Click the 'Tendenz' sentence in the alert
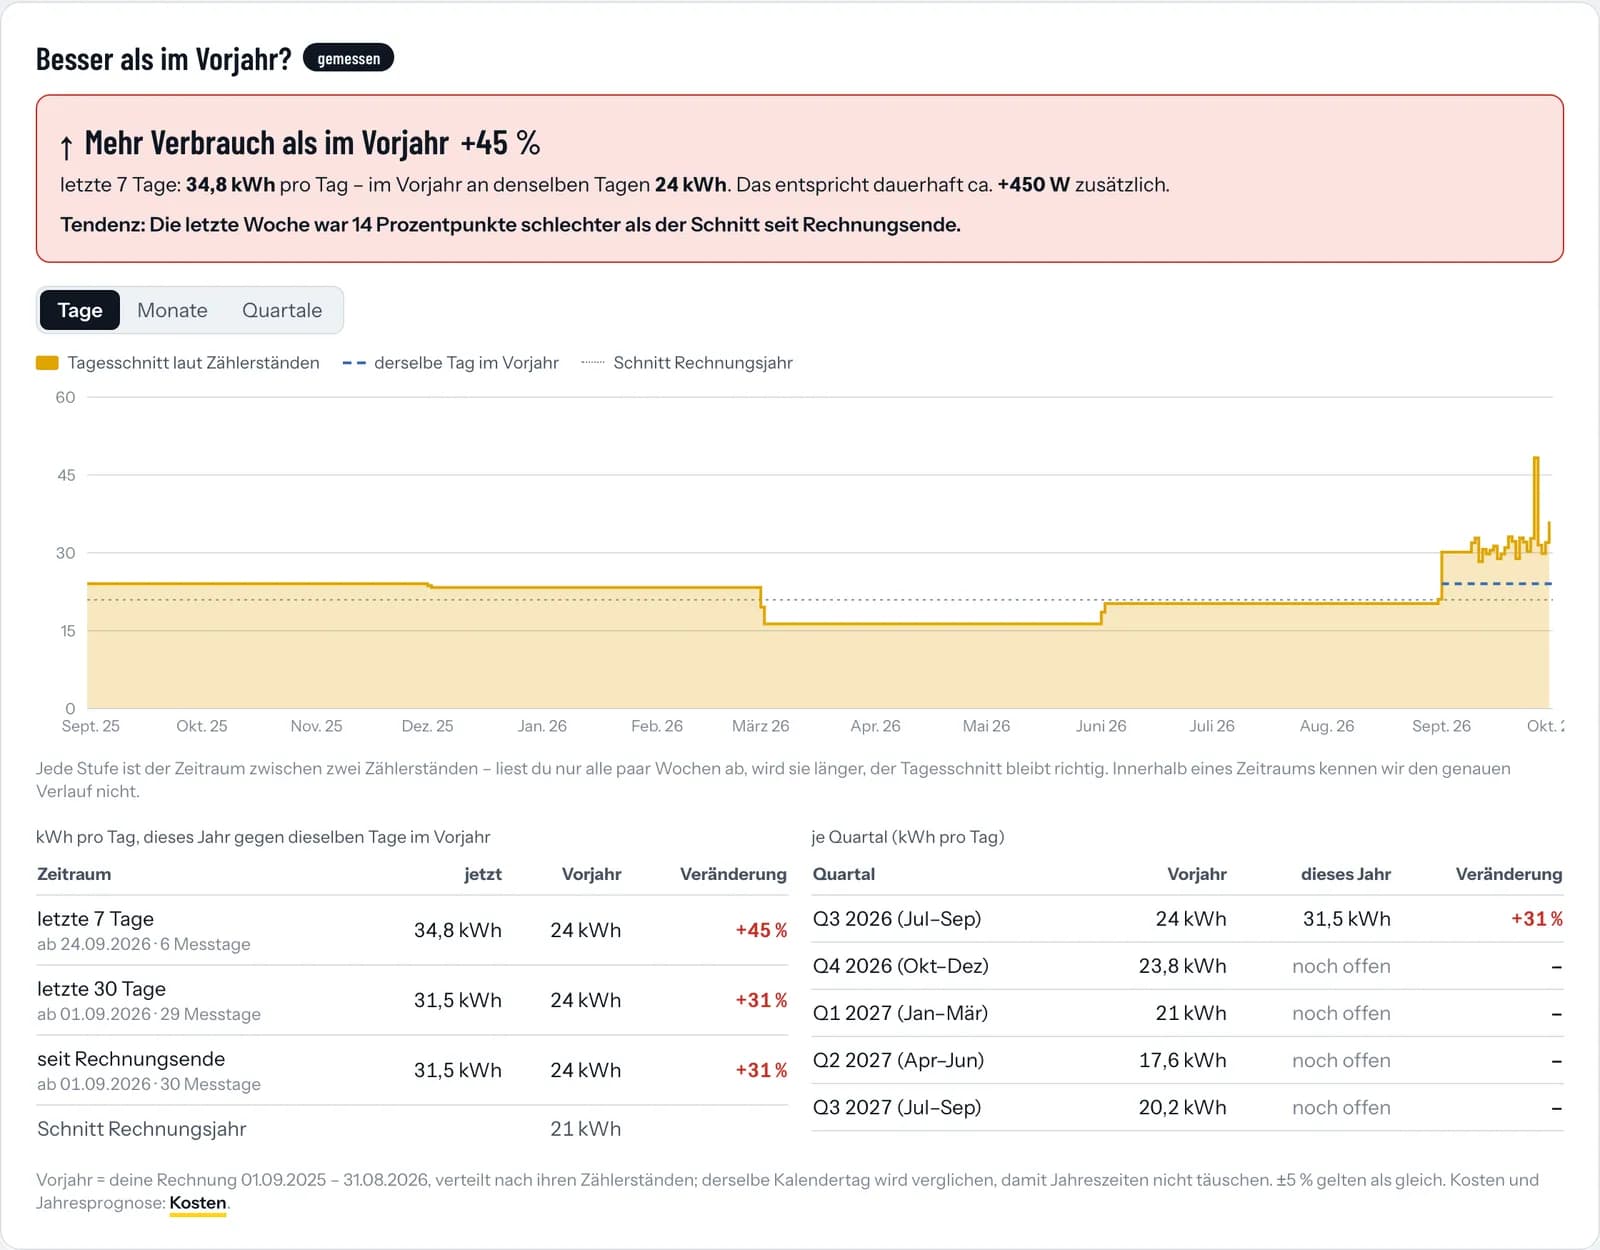Image resolution: width=1600 pixels, height=1250 pixels. coord(510,224)
